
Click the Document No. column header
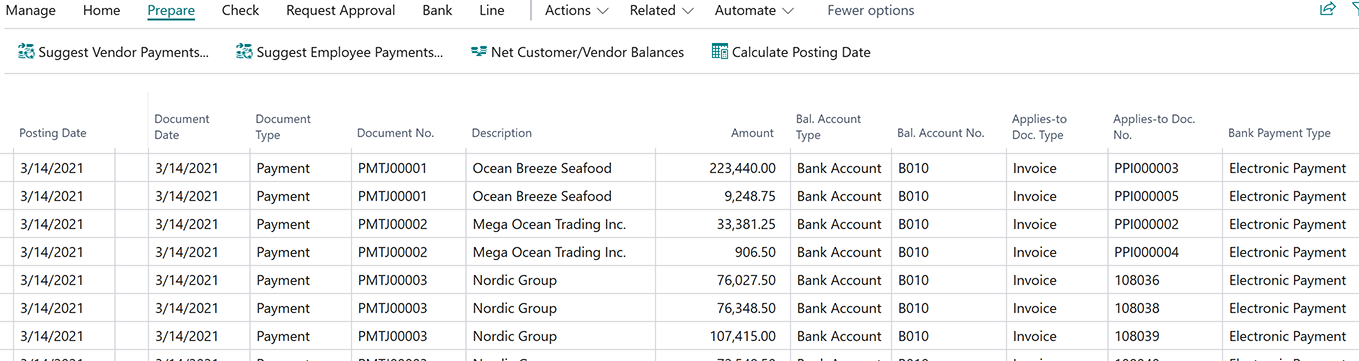pyautogui.click(x=396, y=133)
